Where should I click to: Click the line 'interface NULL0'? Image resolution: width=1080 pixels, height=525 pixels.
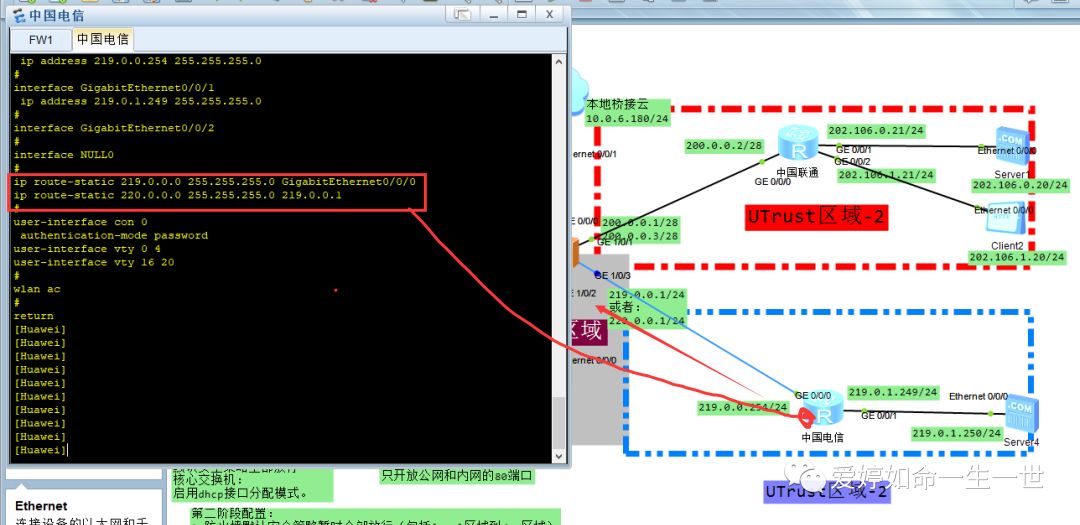click(63, 155)
